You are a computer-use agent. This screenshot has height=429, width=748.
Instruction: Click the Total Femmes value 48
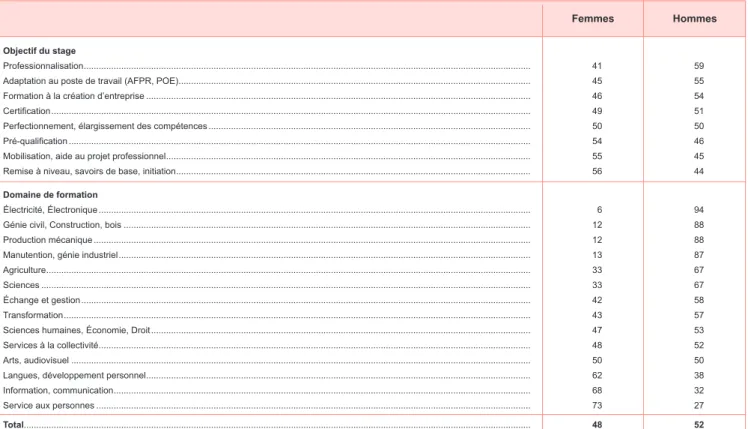click(597, 424)
